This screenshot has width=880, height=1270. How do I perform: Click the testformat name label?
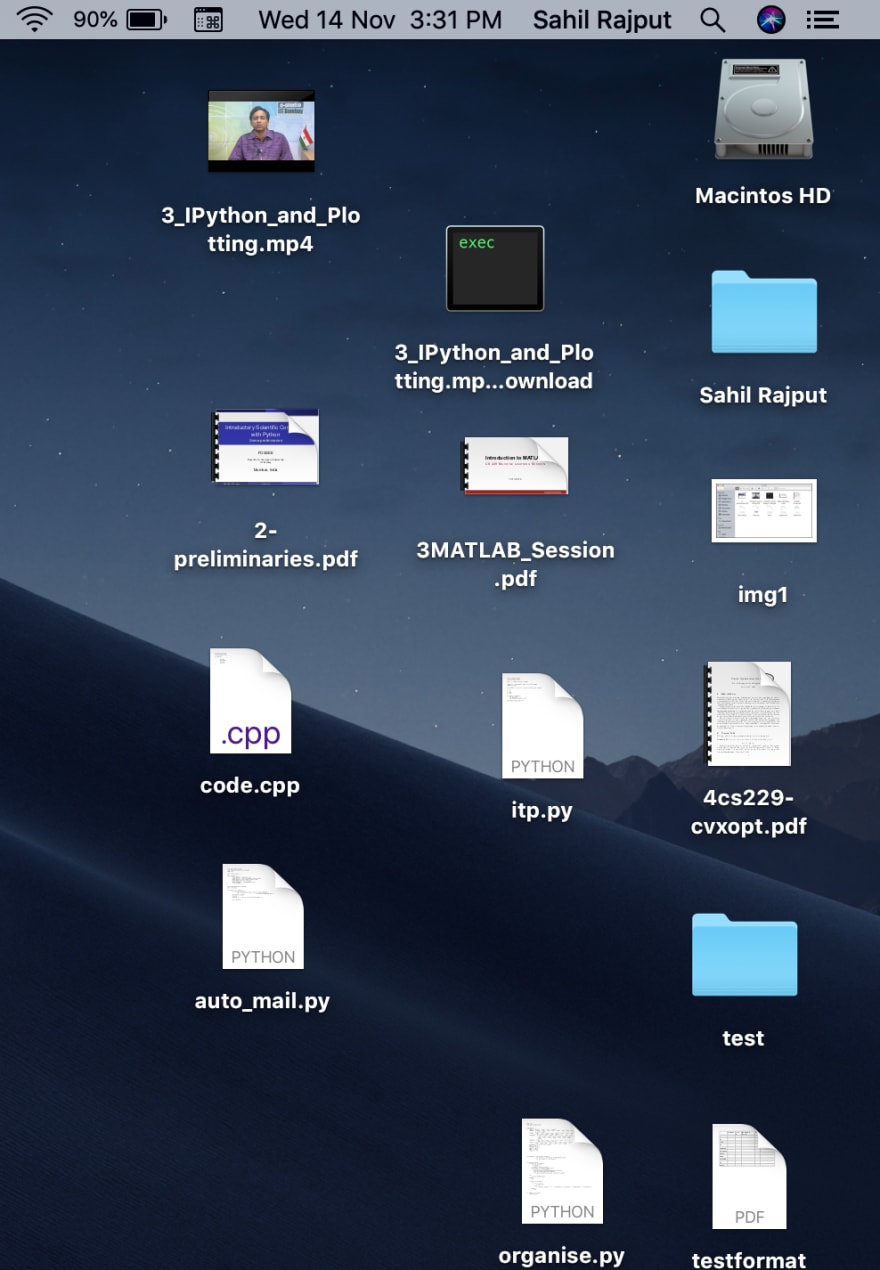749,1260
